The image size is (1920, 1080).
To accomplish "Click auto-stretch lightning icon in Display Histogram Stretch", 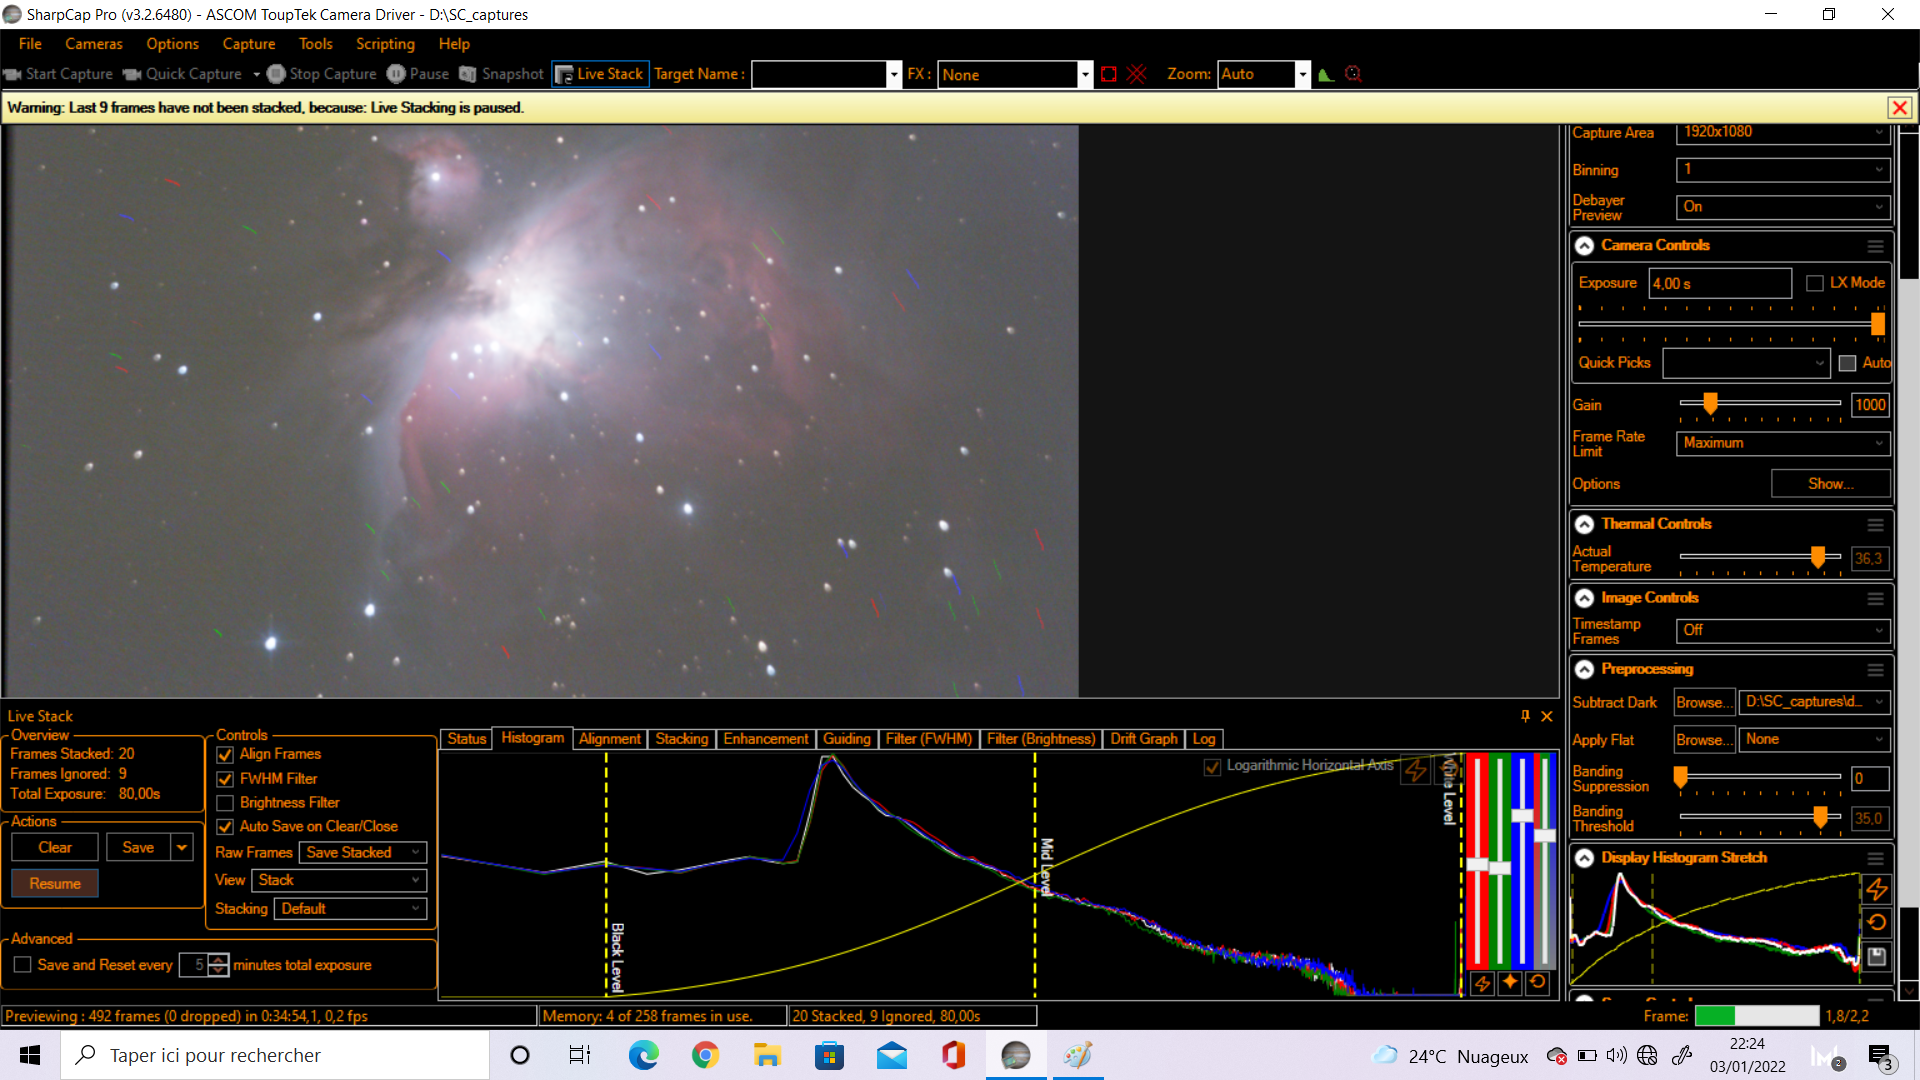I will tap(1877, 888).
